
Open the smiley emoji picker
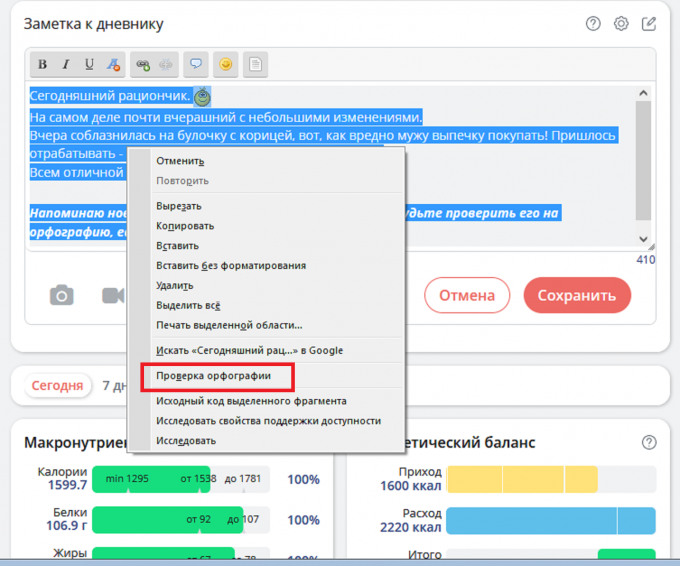[226, 65]
